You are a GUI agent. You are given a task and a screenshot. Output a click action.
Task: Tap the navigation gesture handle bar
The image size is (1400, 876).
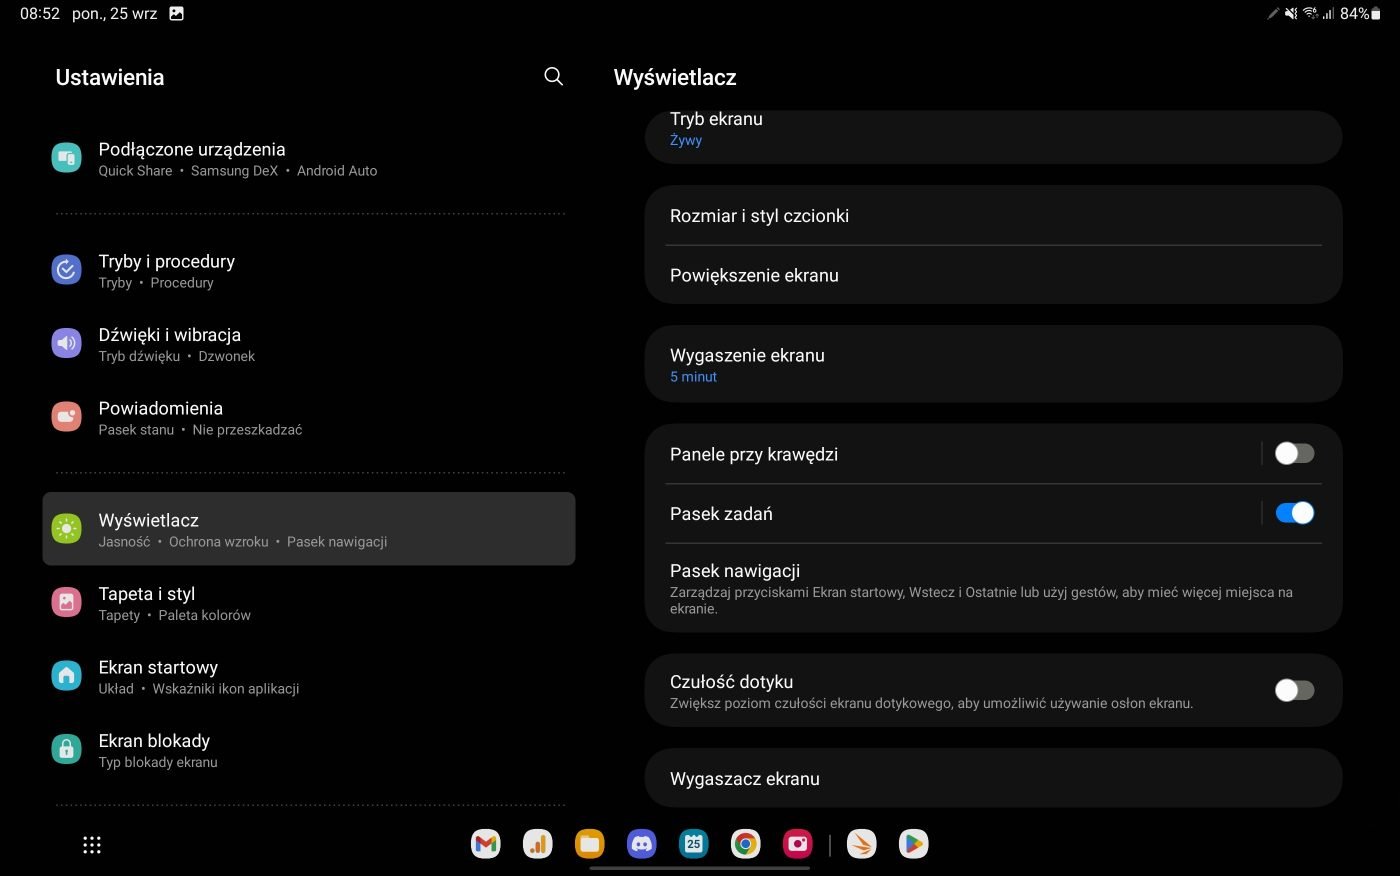tap(700, 868)
